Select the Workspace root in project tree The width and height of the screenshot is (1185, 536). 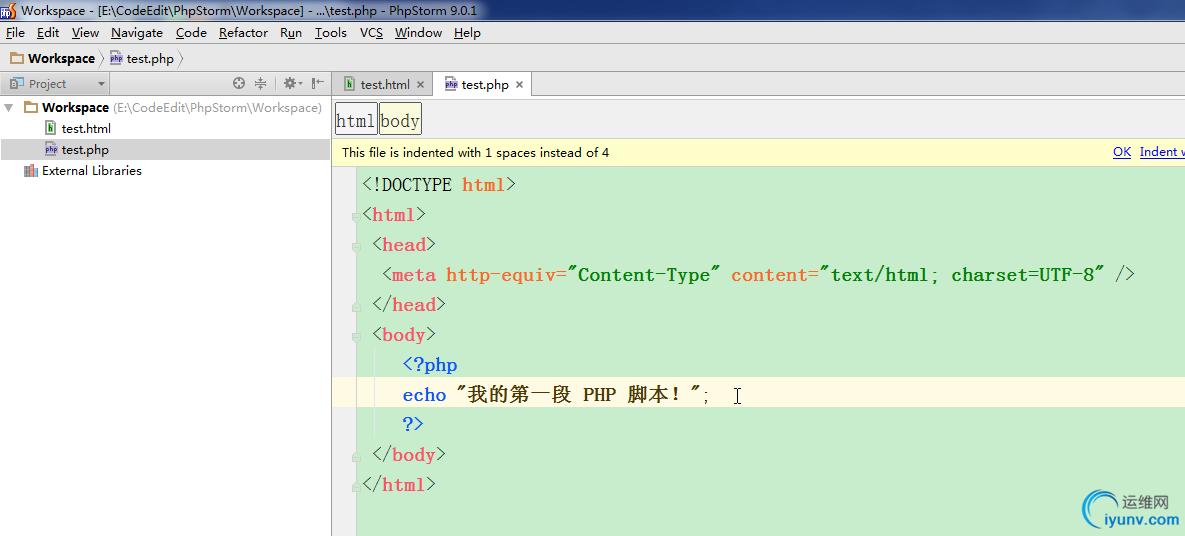coord(76,107)
